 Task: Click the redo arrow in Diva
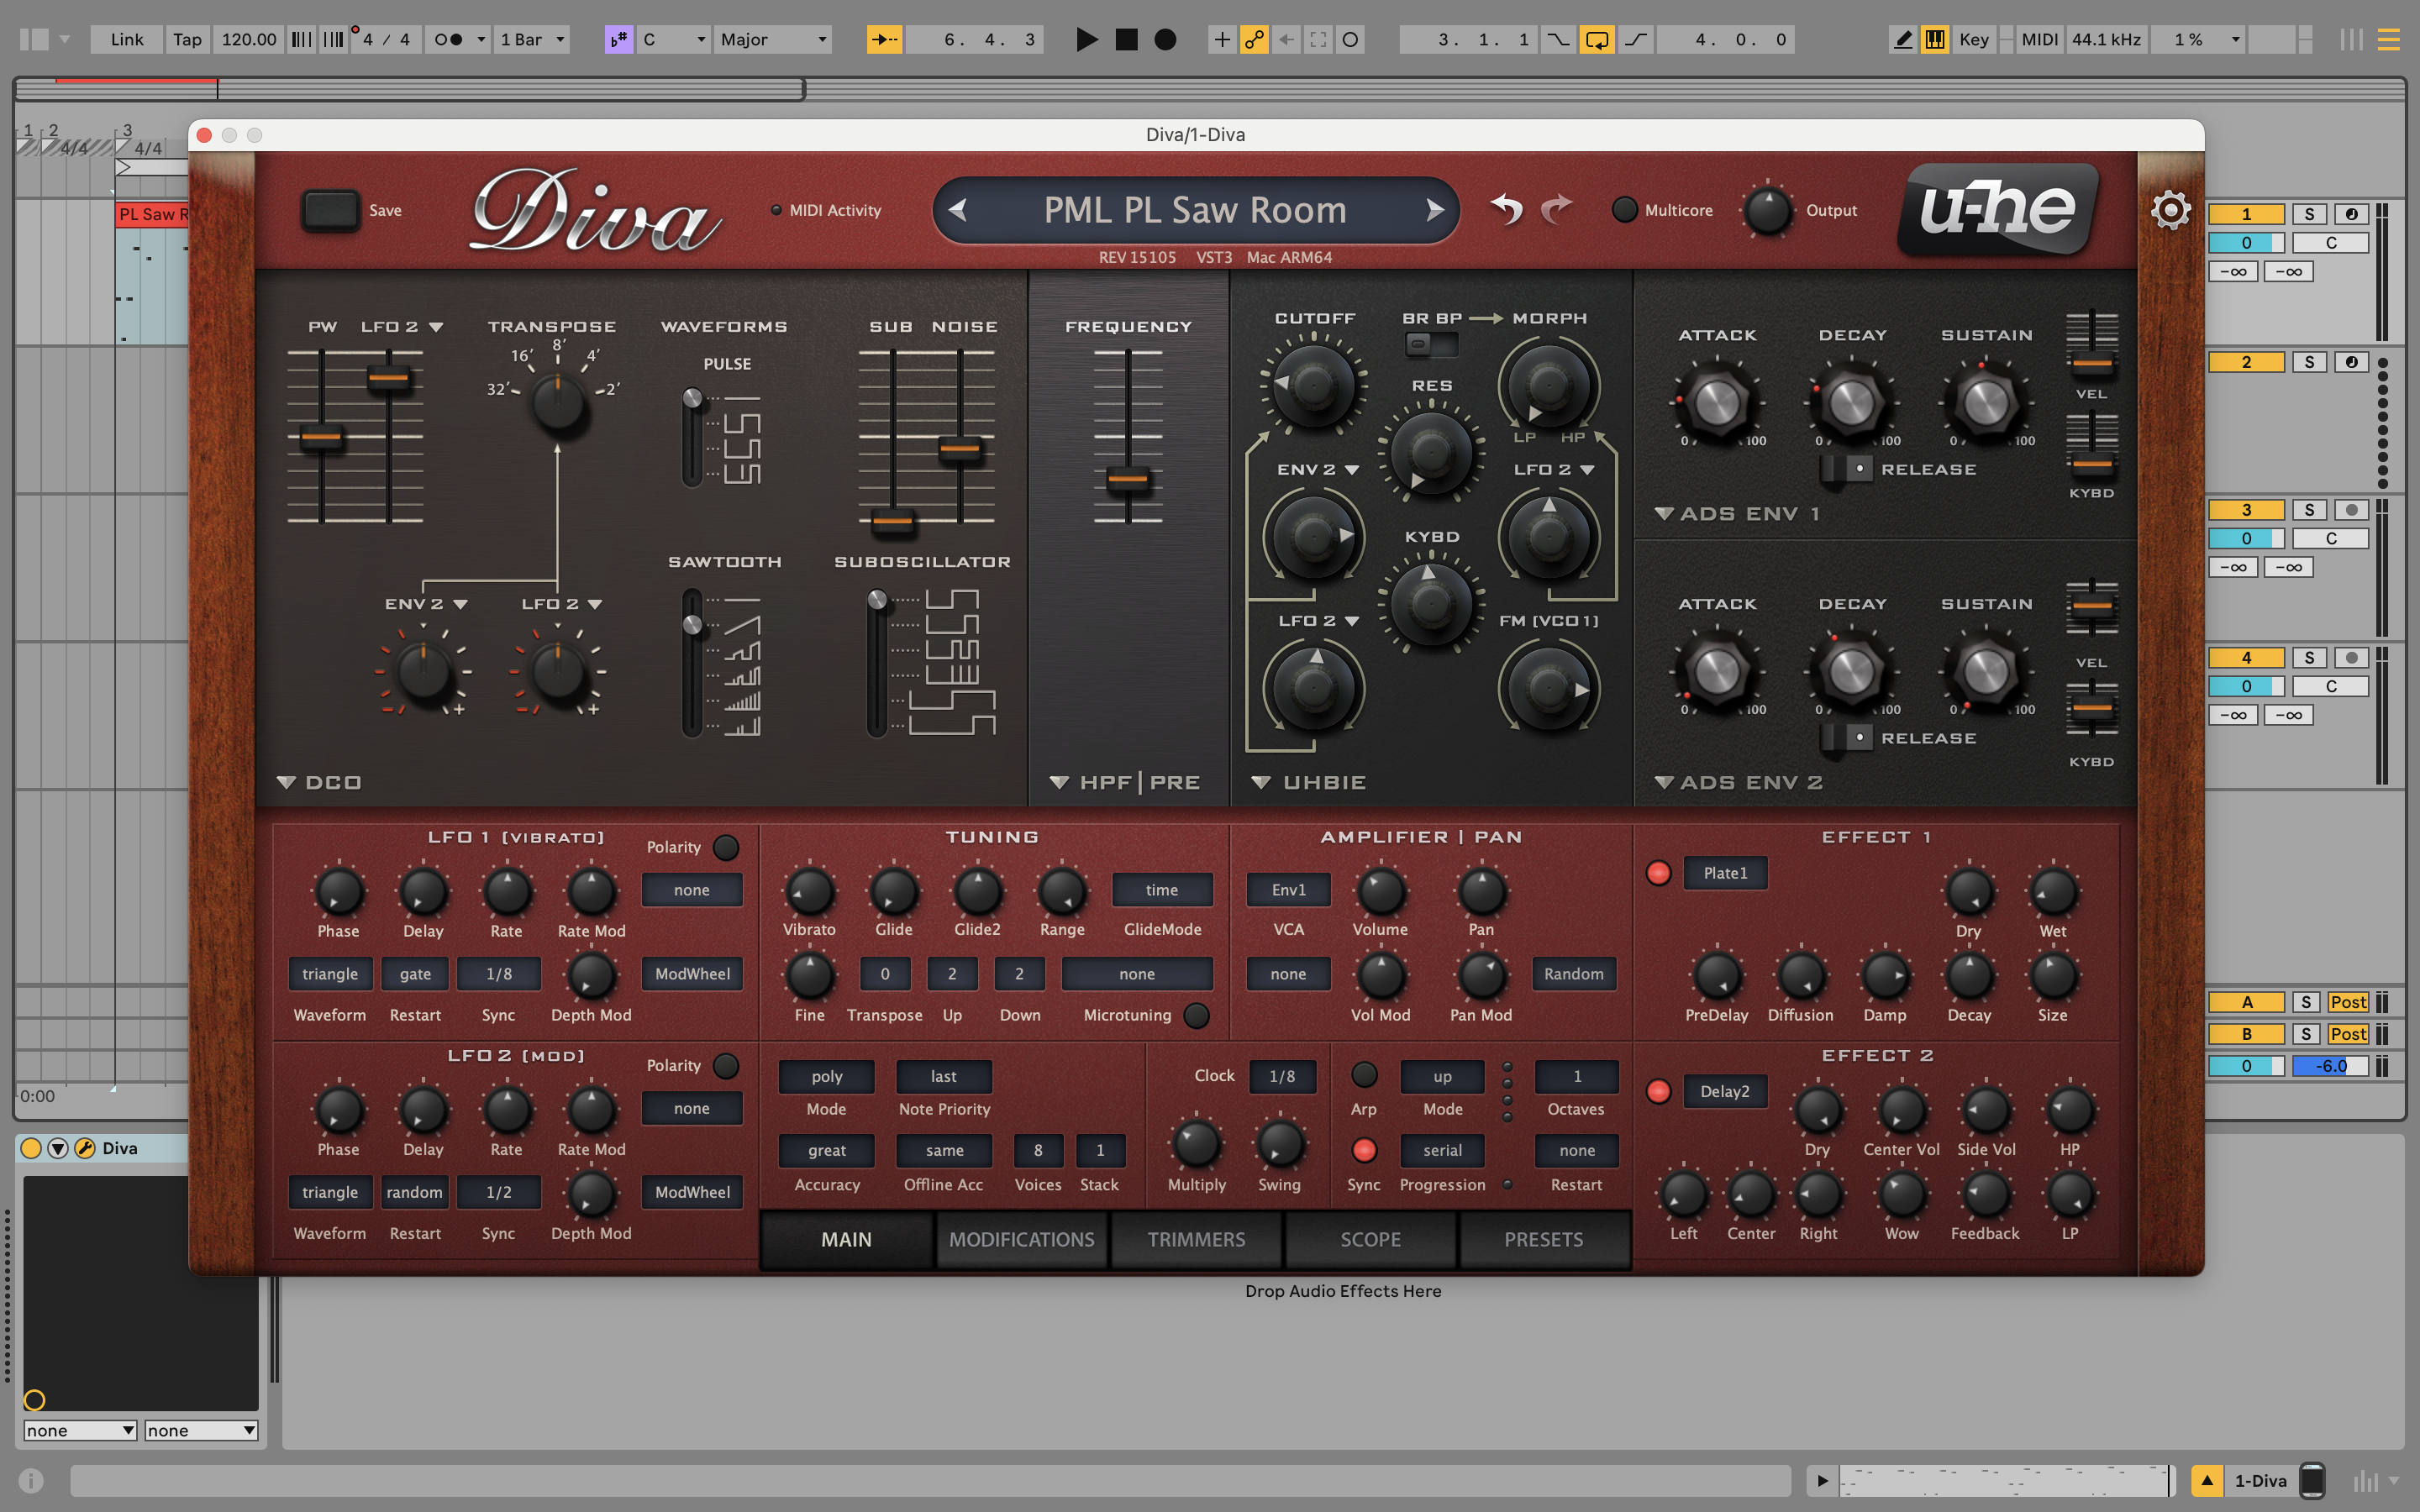pyautogui.click(x=1556, y=209)
